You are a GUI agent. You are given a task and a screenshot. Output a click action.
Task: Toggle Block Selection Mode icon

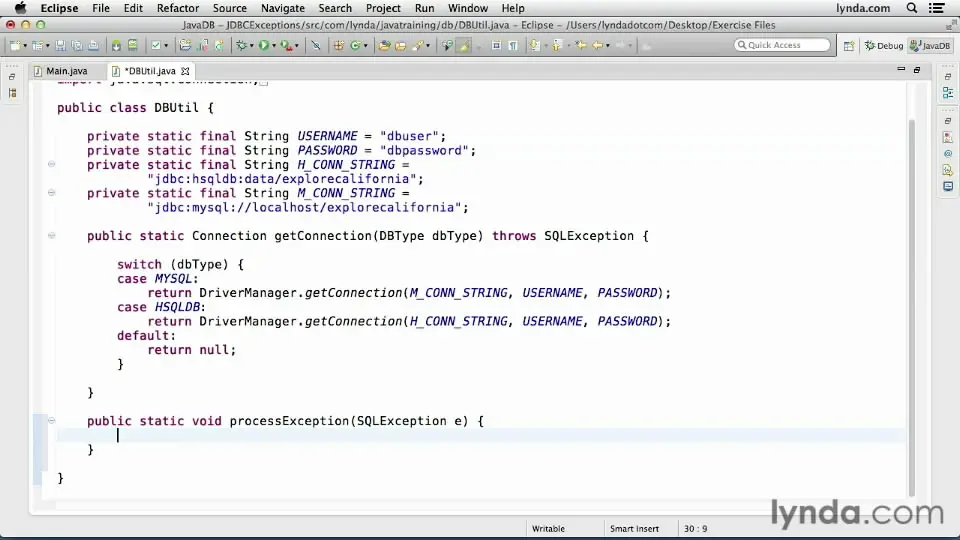(x=496, y=45)
